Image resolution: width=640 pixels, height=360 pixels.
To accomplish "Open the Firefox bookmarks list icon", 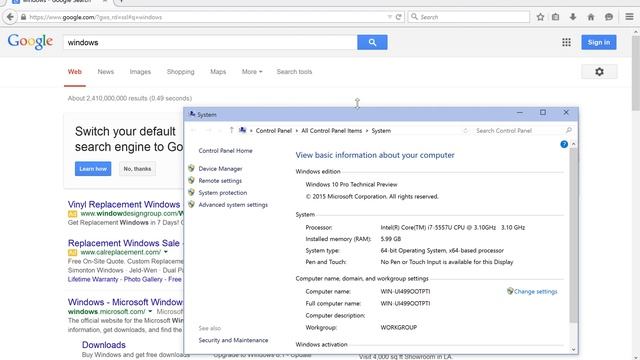I will [556, 17].
